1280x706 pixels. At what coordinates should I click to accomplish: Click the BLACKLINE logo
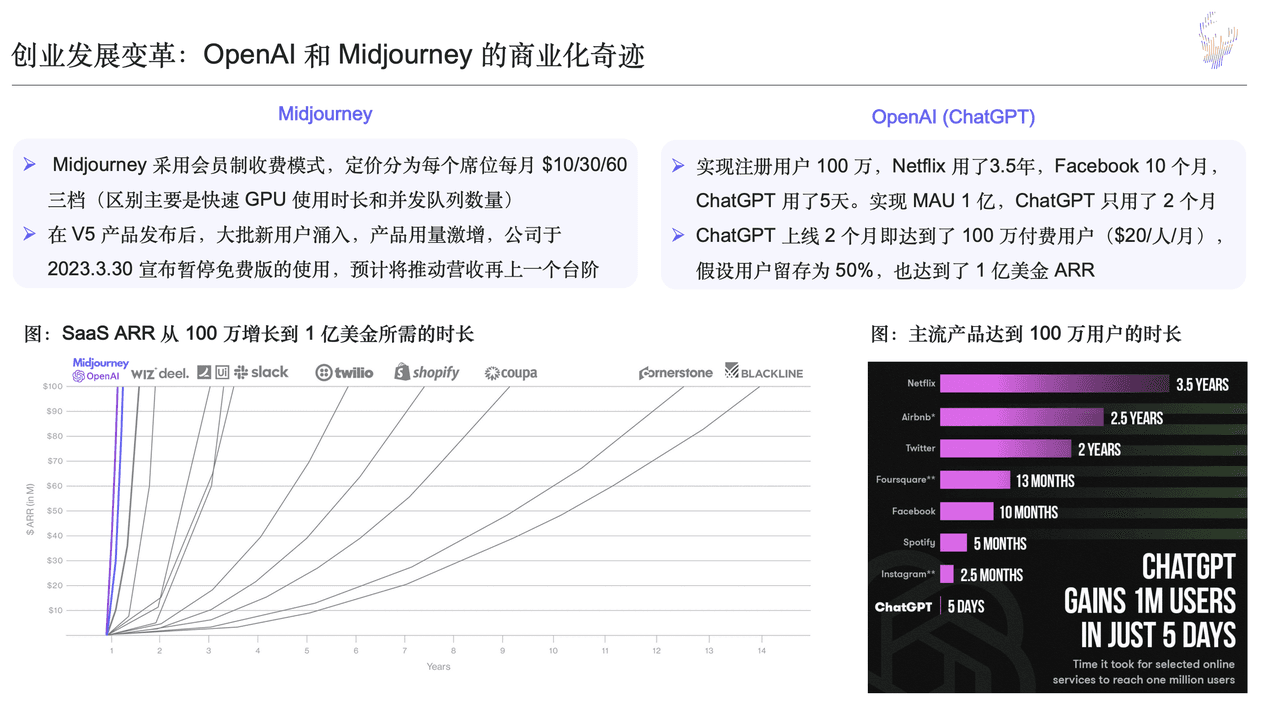click(x=764, y=372)
